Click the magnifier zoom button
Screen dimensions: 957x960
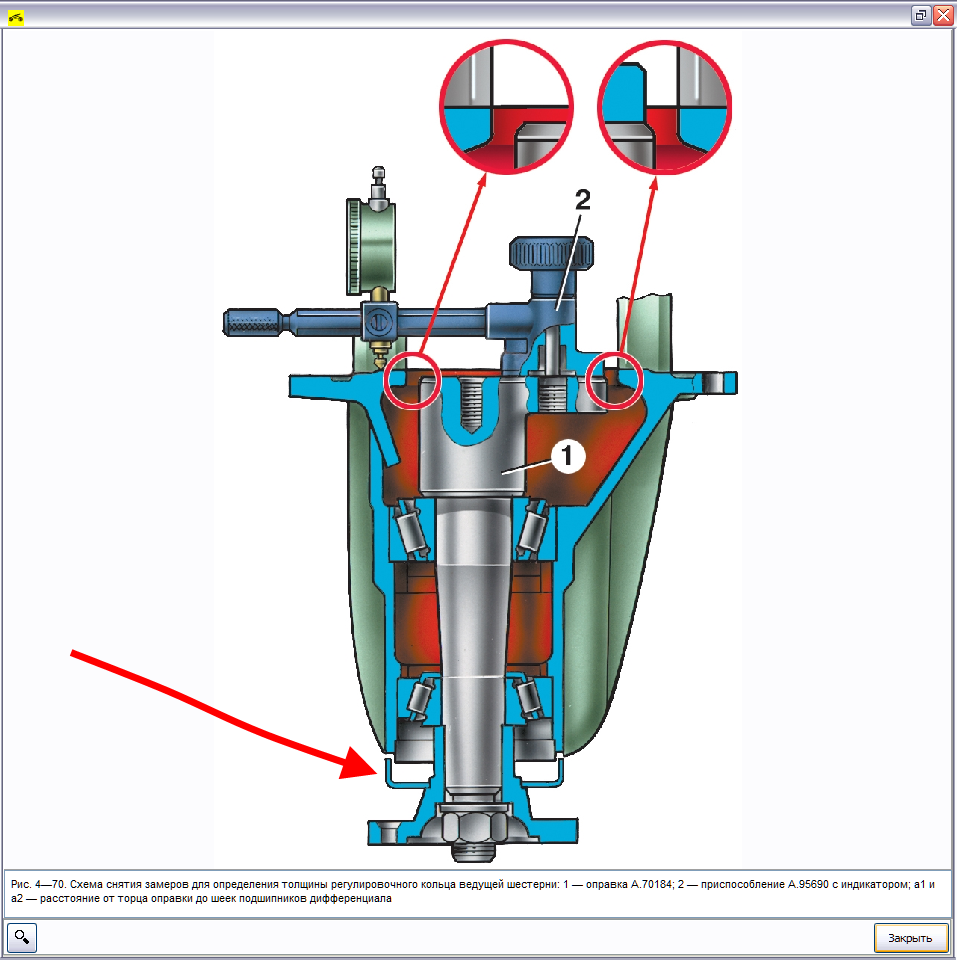(22, 937)
